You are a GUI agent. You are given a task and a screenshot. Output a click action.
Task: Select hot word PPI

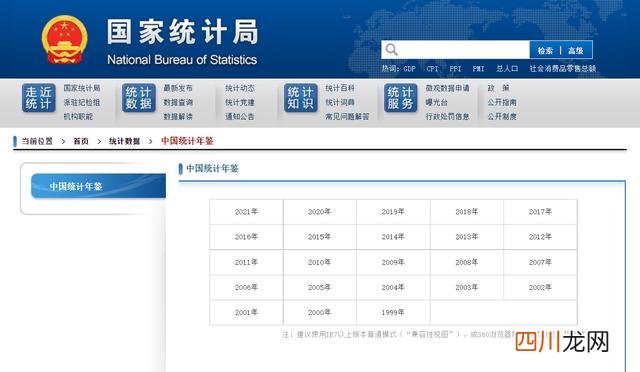click(x=455, y=69)
